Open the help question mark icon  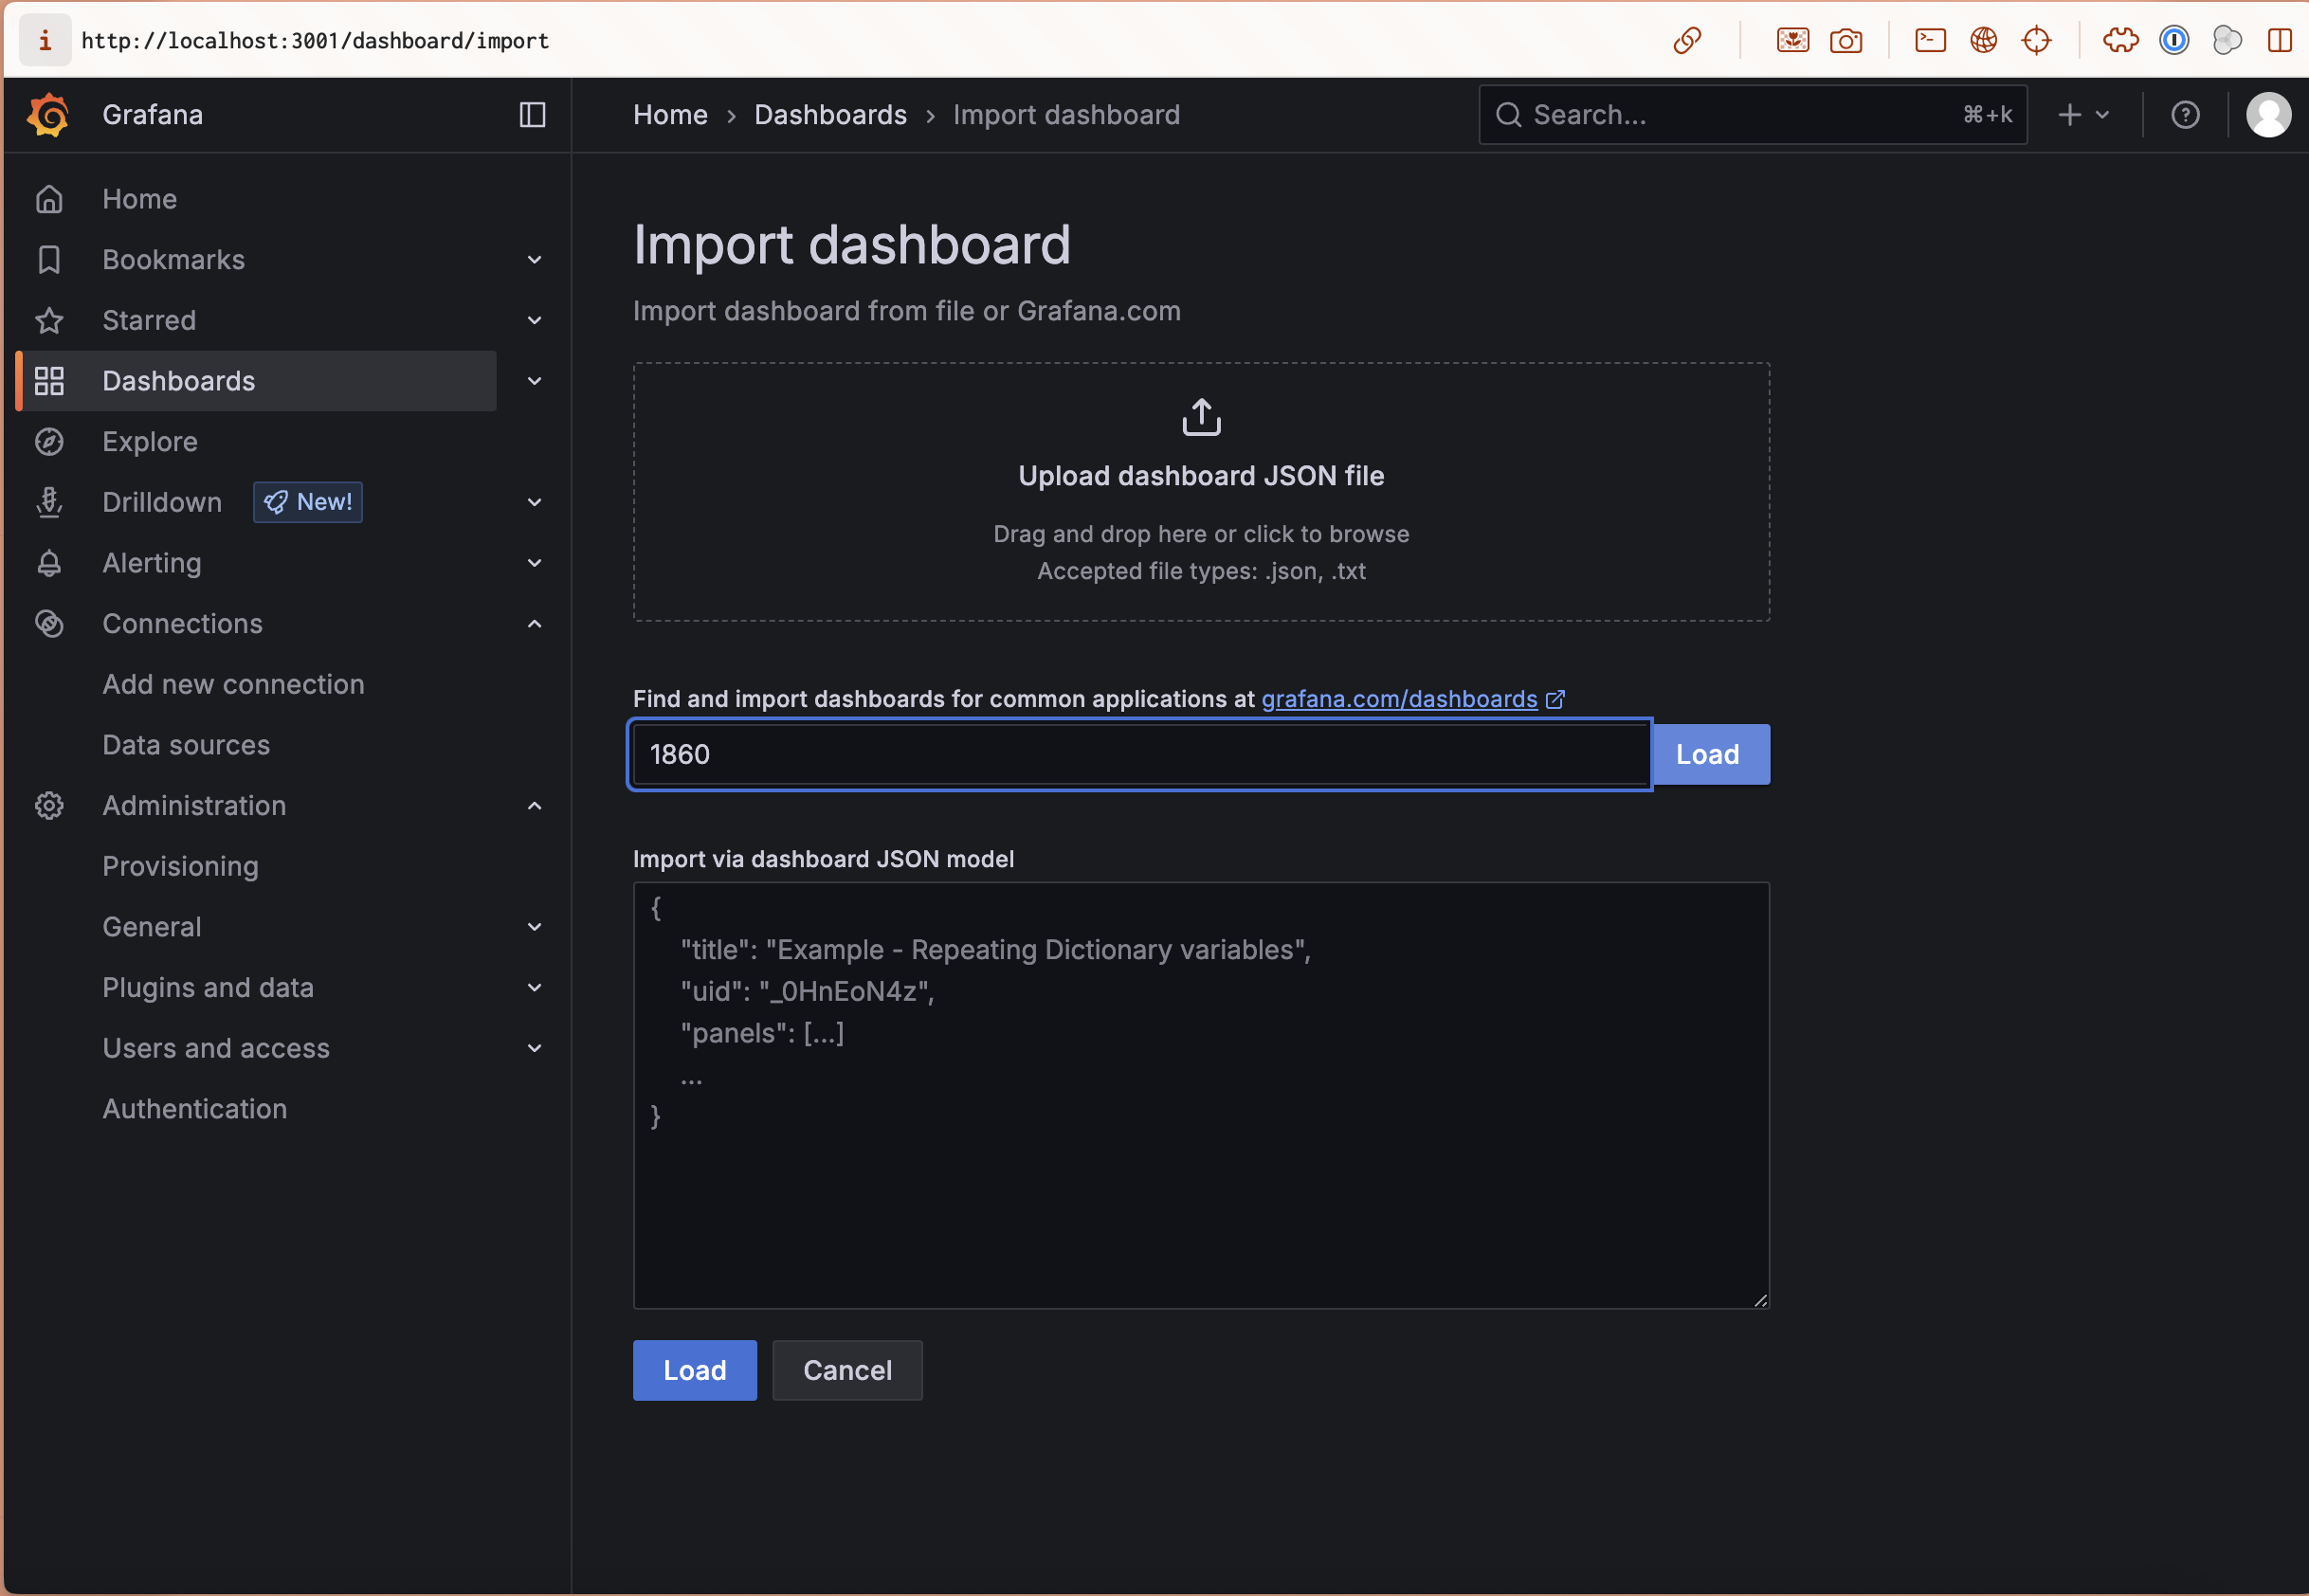[2185, 115]
